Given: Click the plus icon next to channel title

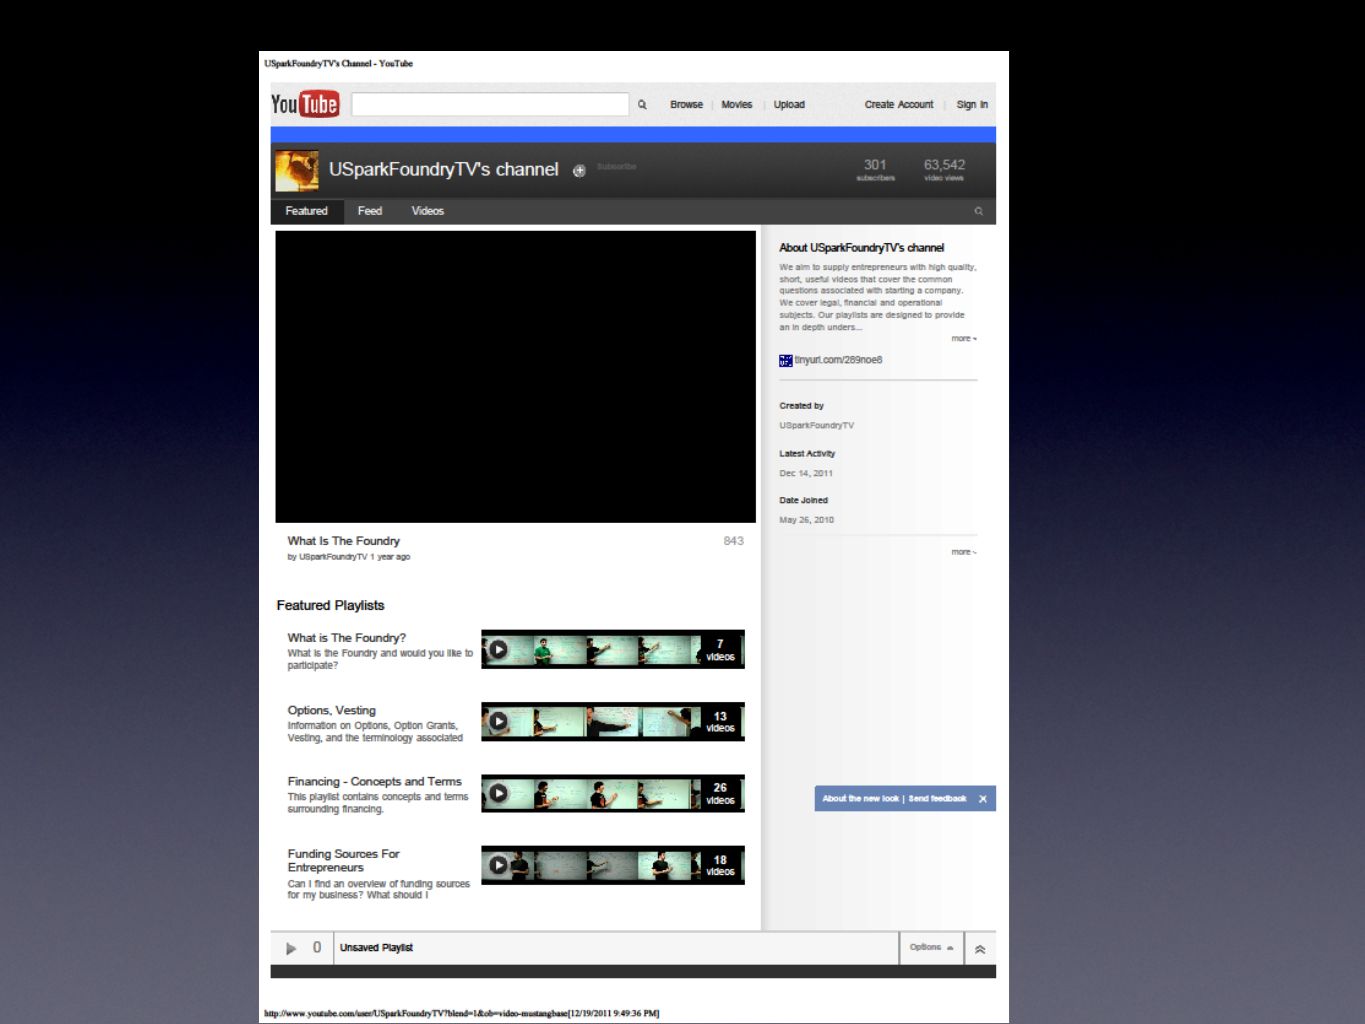Looking at the screenshot, I should tap(579, 171).
